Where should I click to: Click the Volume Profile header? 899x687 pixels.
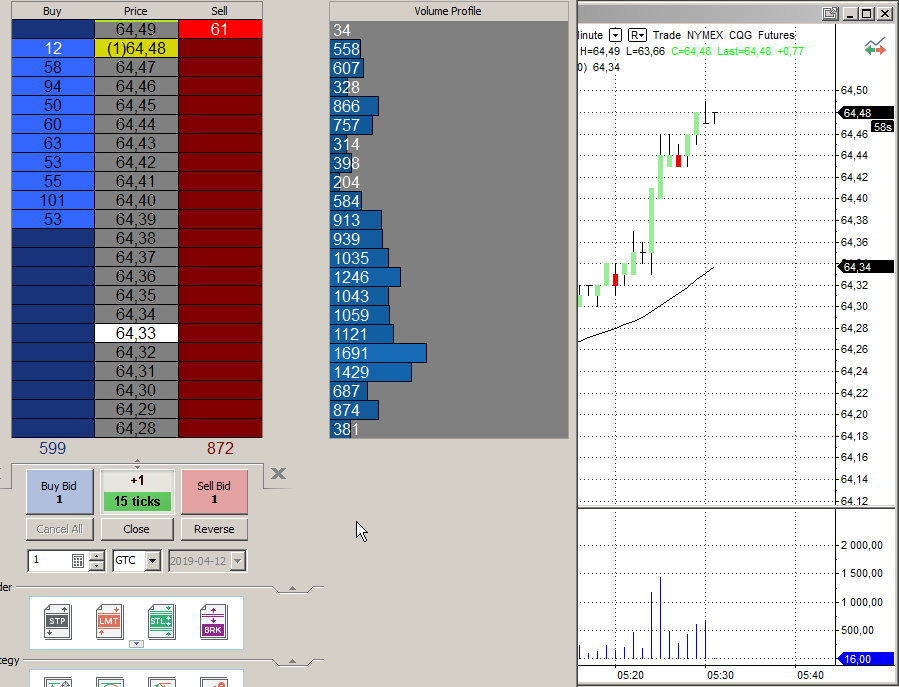pos(448,11)
